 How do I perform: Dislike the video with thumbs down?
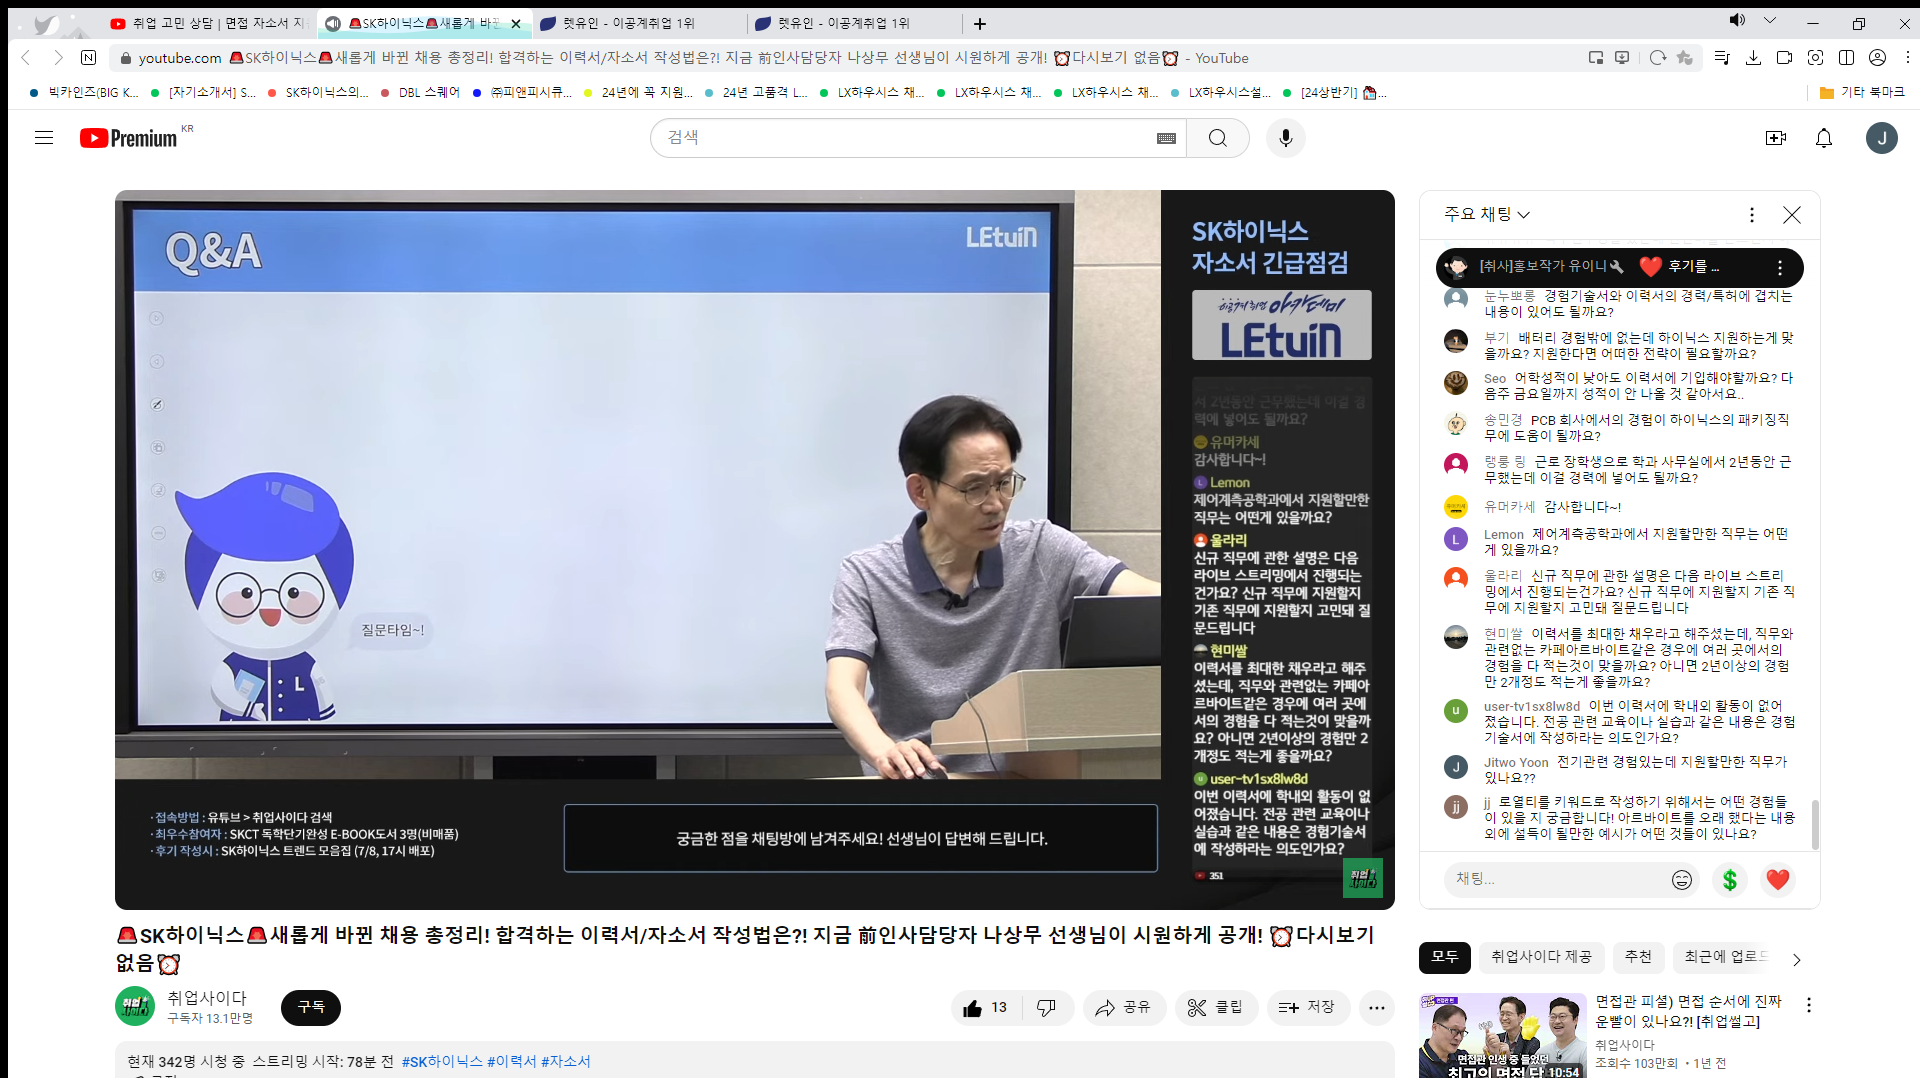(x=1046, y=1008)
